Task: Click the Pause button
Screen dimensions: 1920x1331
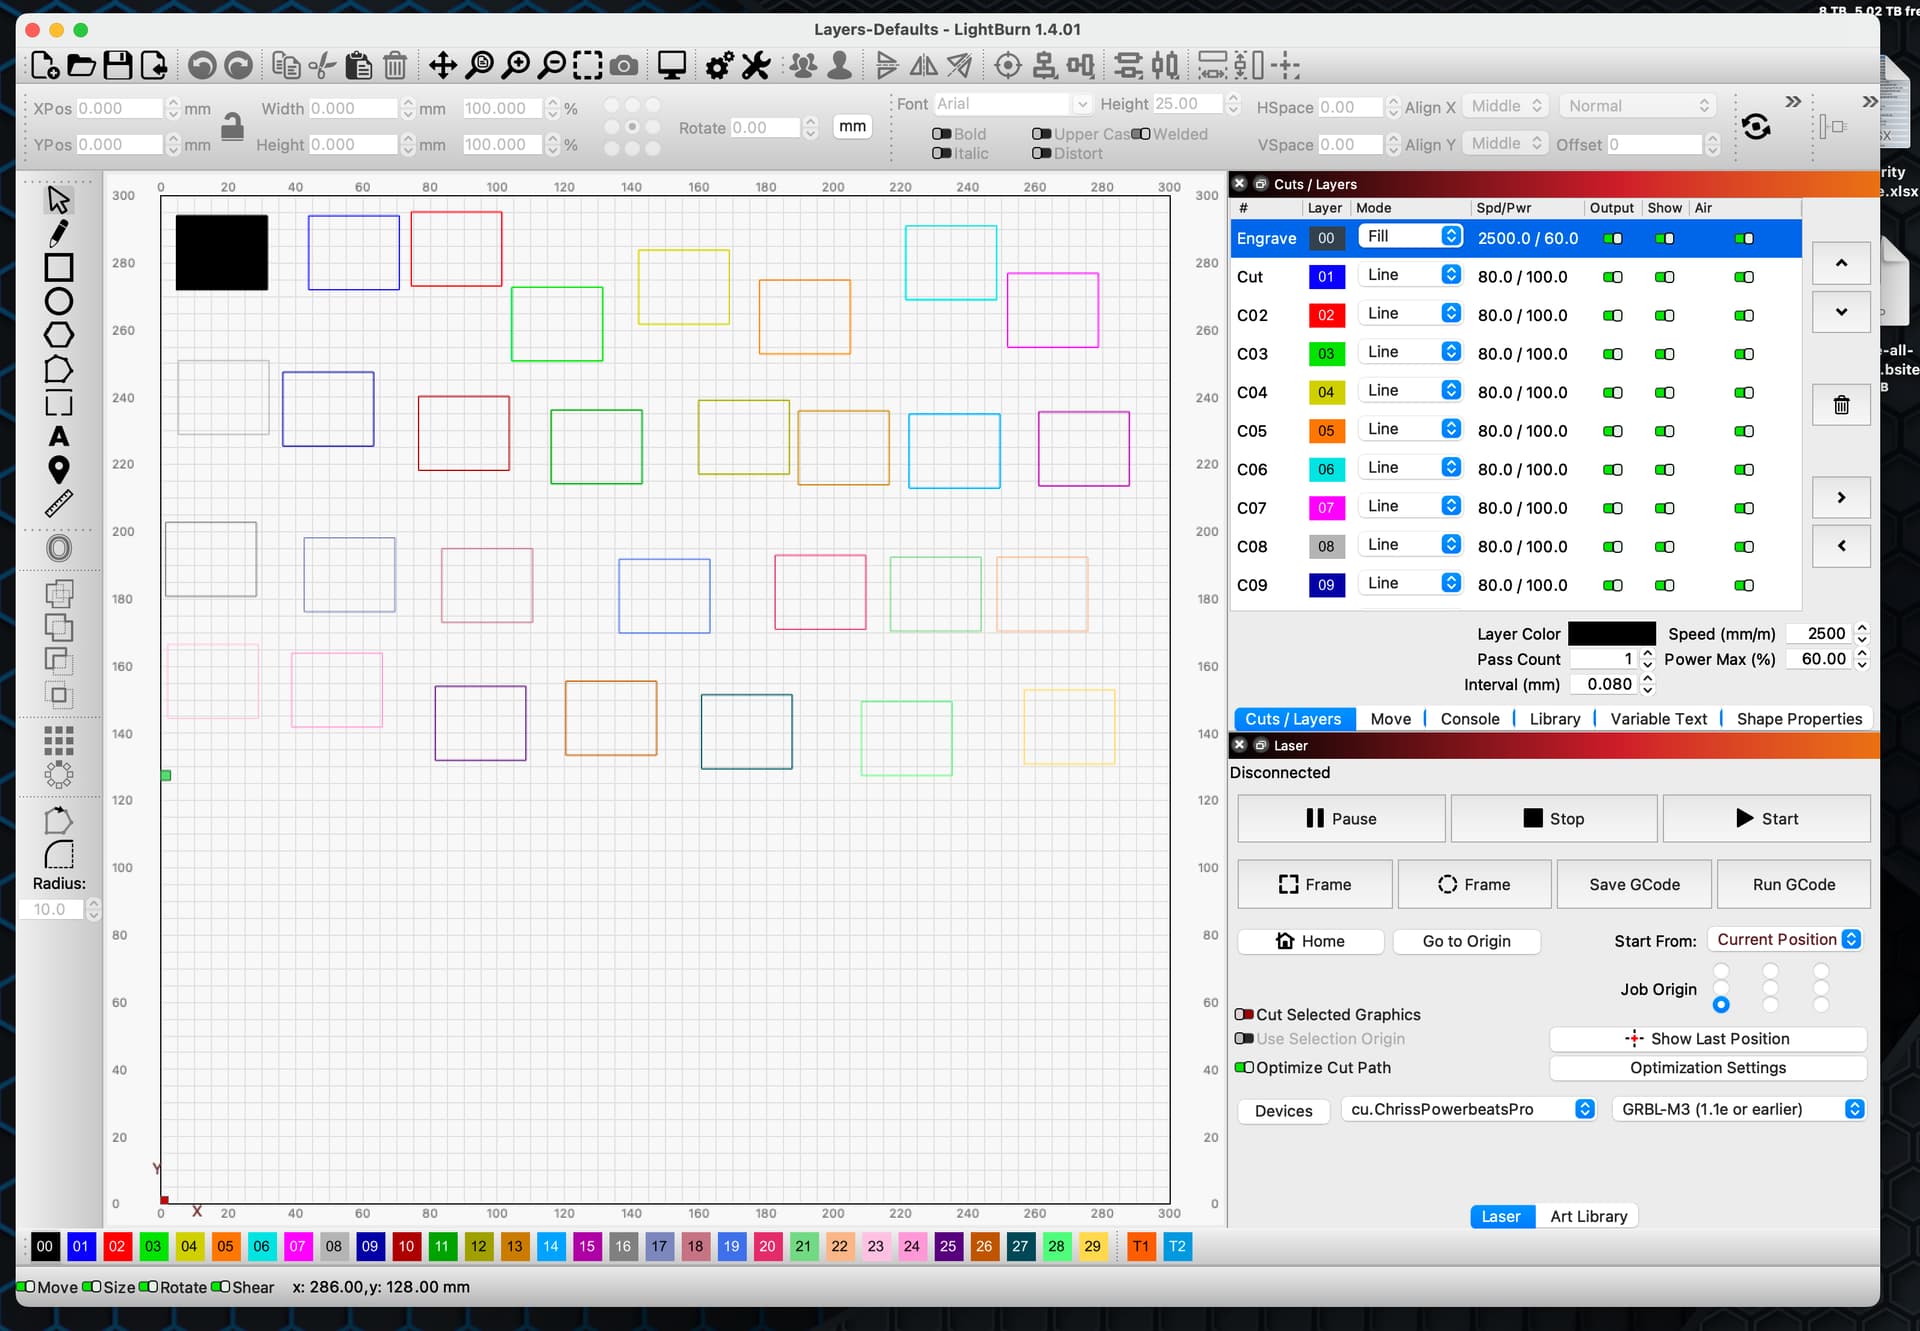Action: click(x=1341, y=819)
